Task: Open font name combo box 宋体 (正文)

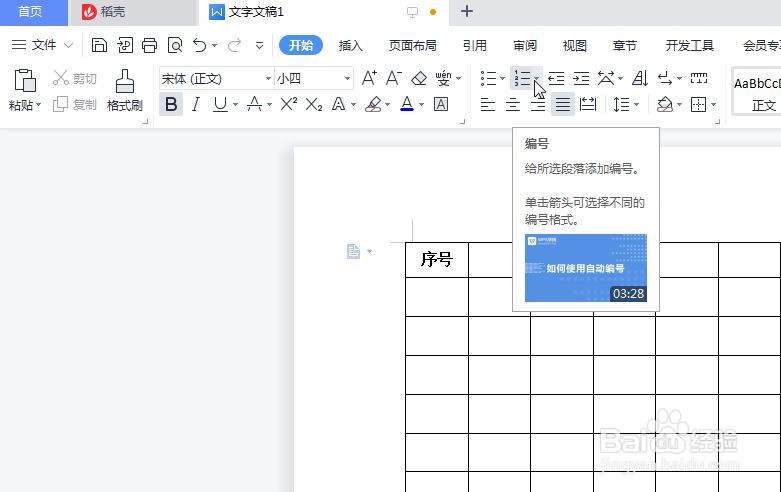Action: coord(217,78)
